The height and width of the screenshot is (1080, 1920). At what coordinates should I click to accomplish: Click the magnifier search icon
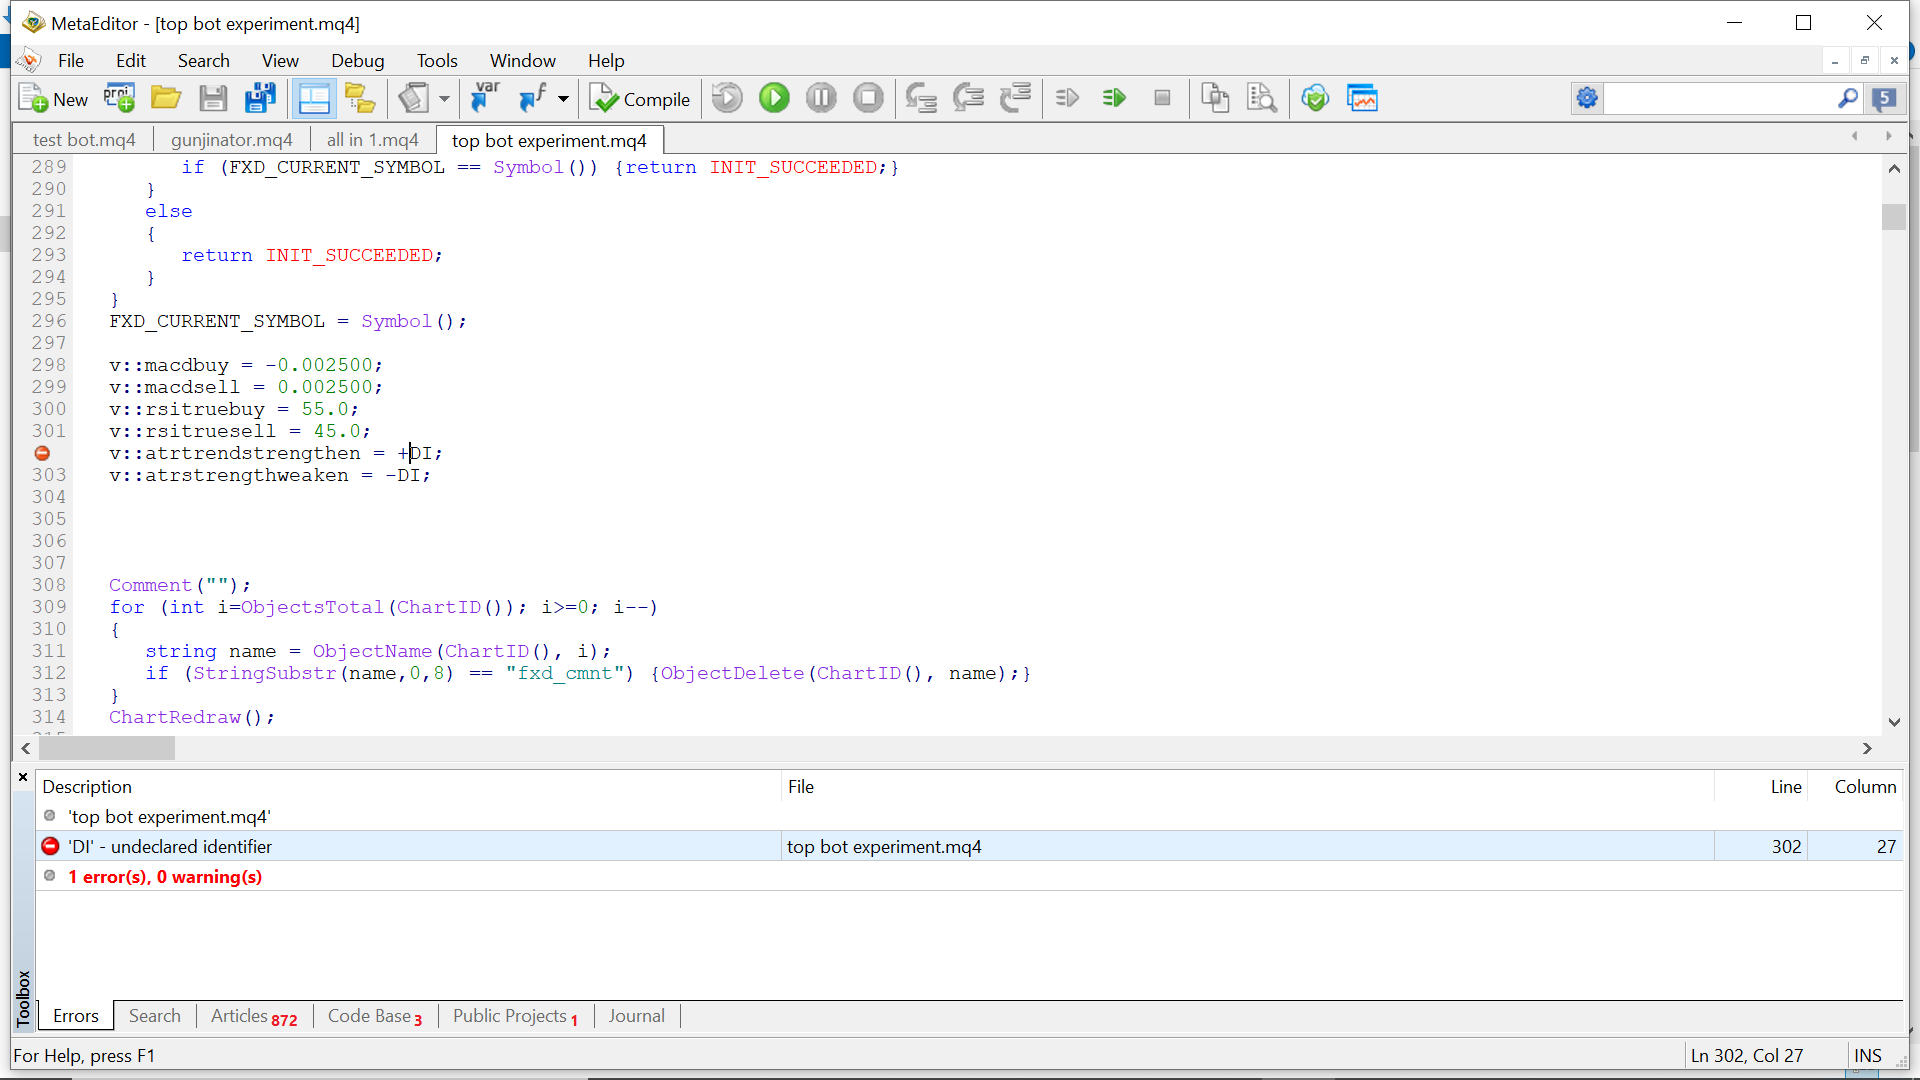point(1848,98)
